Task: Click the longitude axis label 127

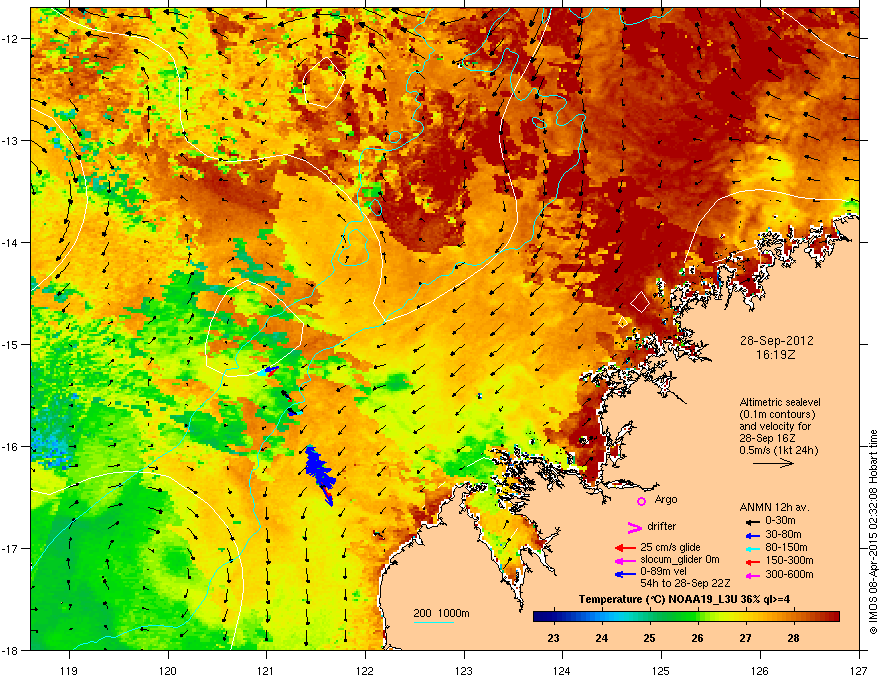Action: click(x=859, y=670)
